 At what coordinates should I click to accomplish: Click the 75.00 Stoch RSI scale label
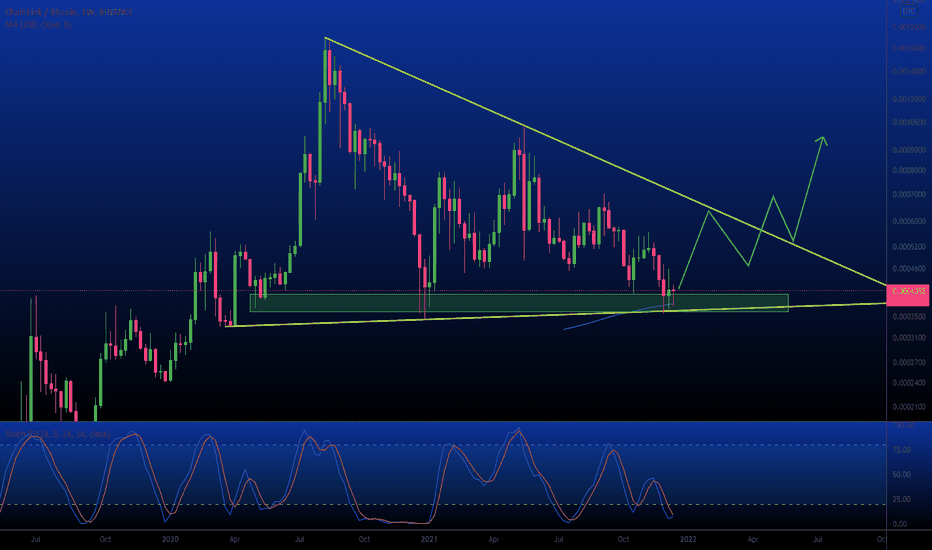(x=902, y=450)
